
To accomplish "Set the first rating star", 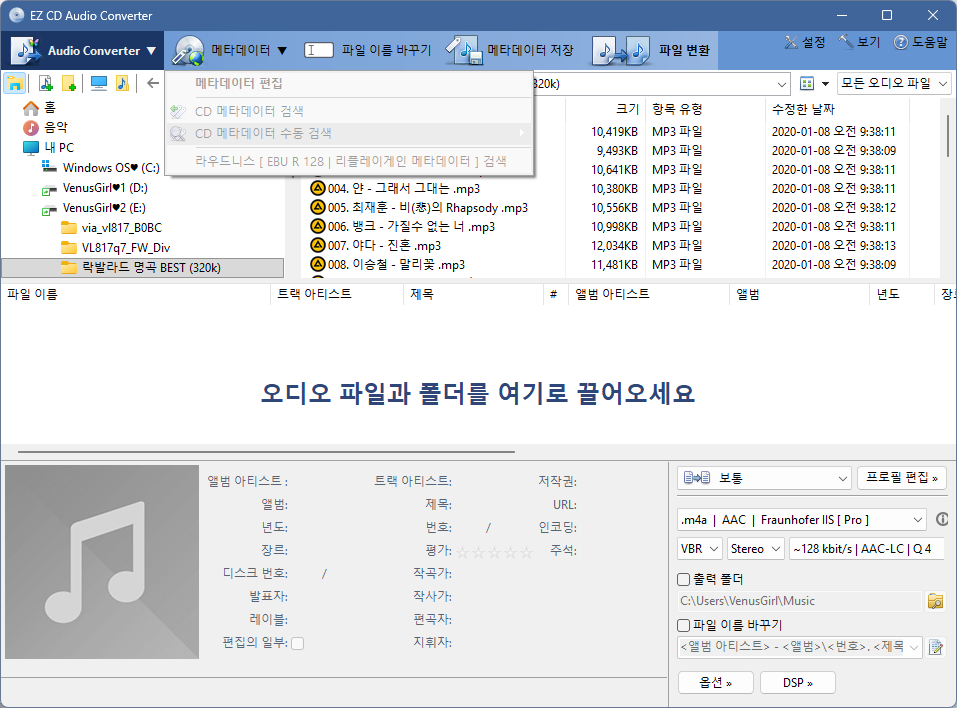I will [x=463, y=553].
